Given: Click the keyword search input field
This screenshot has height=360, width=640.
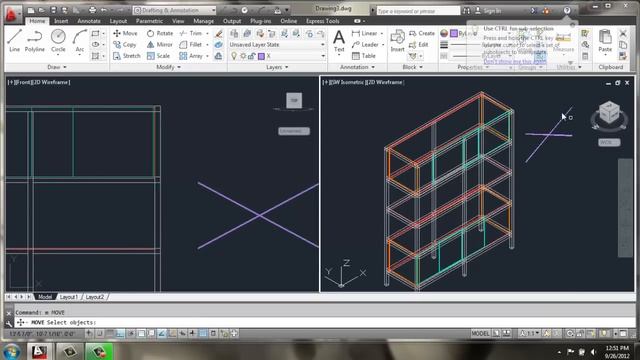Looking at the screenshot, I should (x=417, y=11).
